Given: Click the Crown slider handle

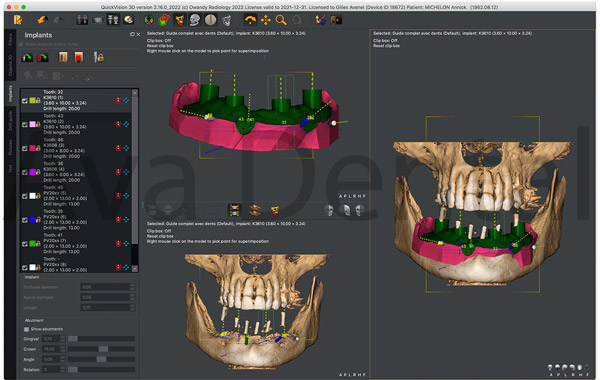Looking at the screenshot, I should pyautogui.click(x=103, y=349).
